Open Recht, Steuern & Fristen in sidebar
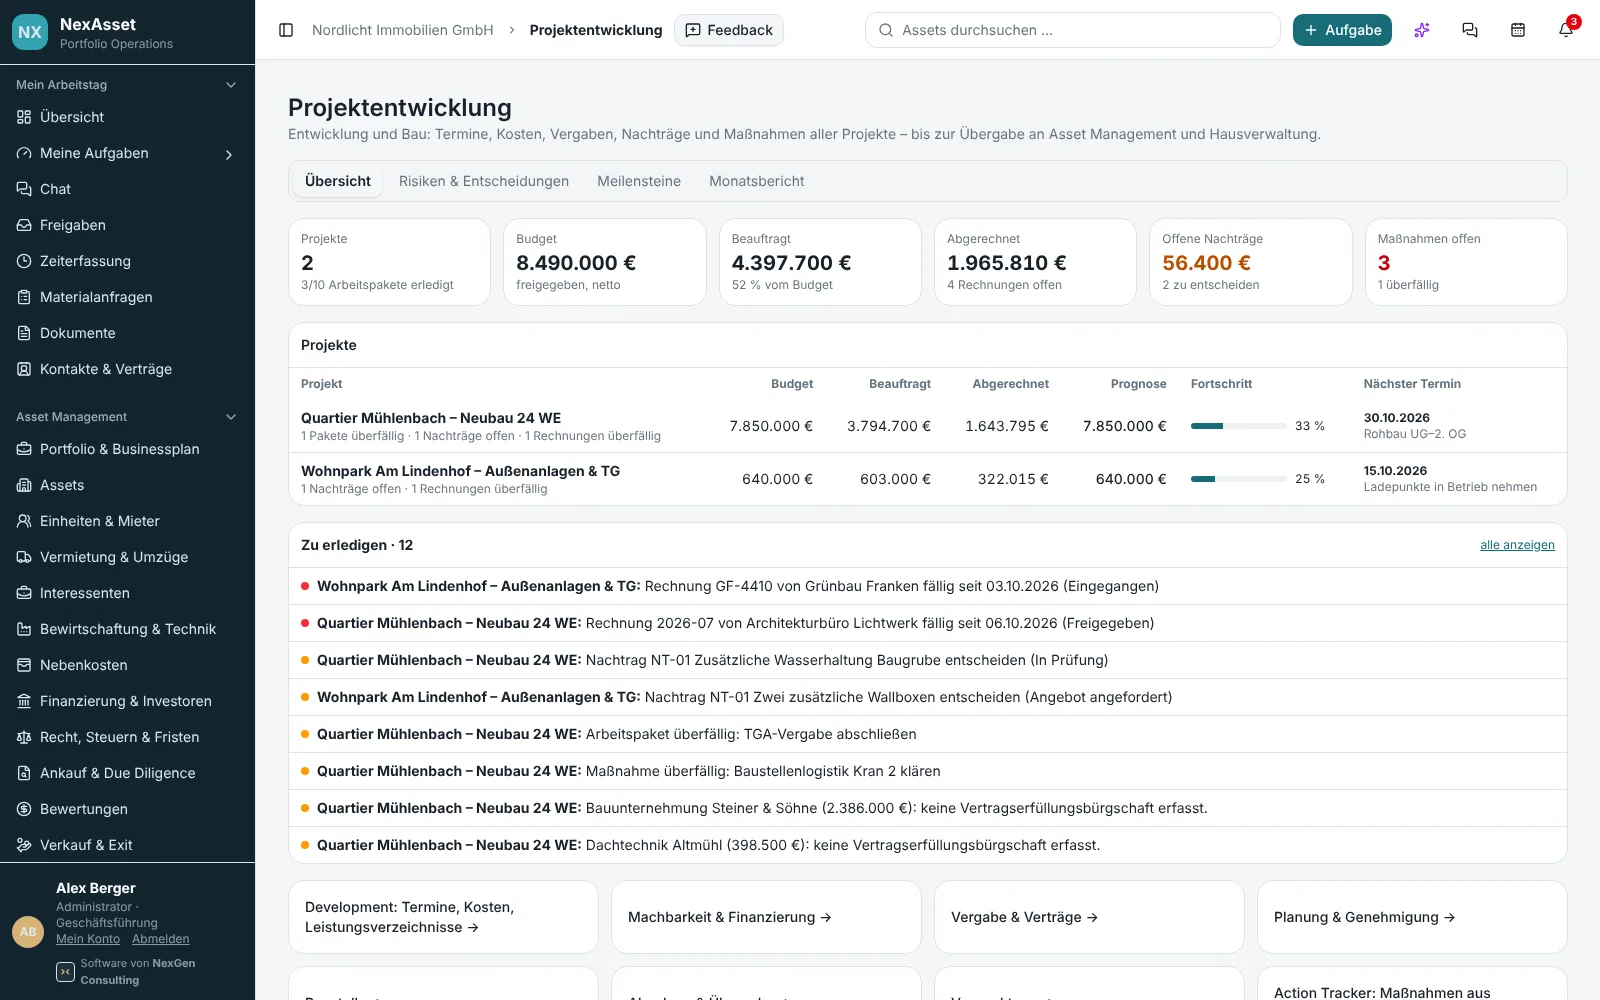 pyautogui.click(x=127, y=737)
